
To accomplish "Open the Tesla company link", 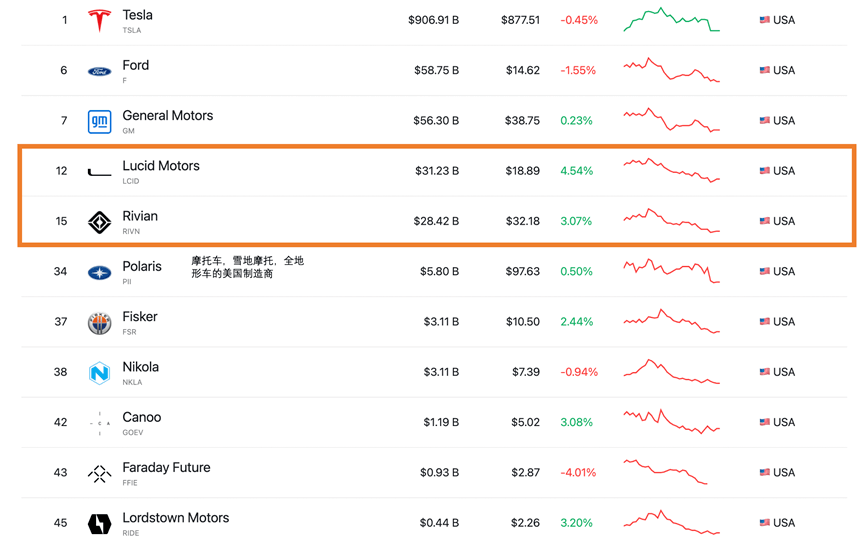I will [x=137, y=15].
